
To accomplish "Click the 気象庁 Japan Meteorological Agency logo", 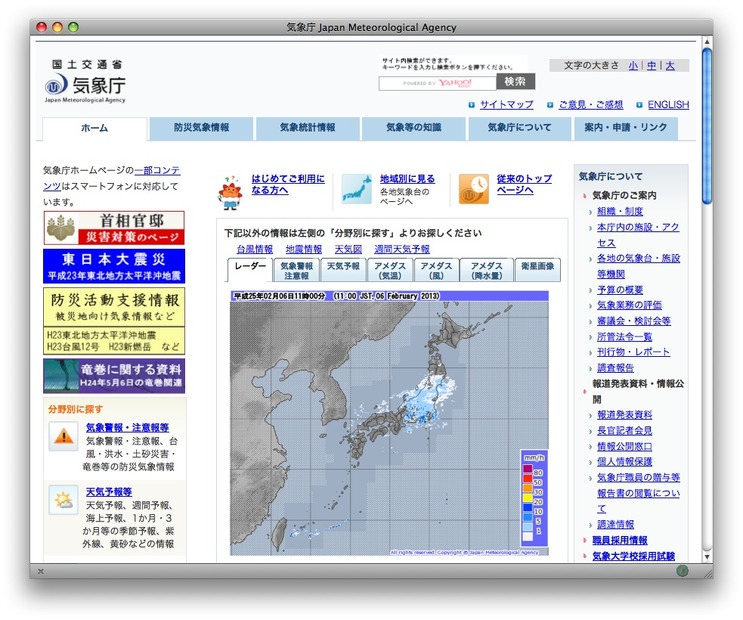I will click(86, 81).
